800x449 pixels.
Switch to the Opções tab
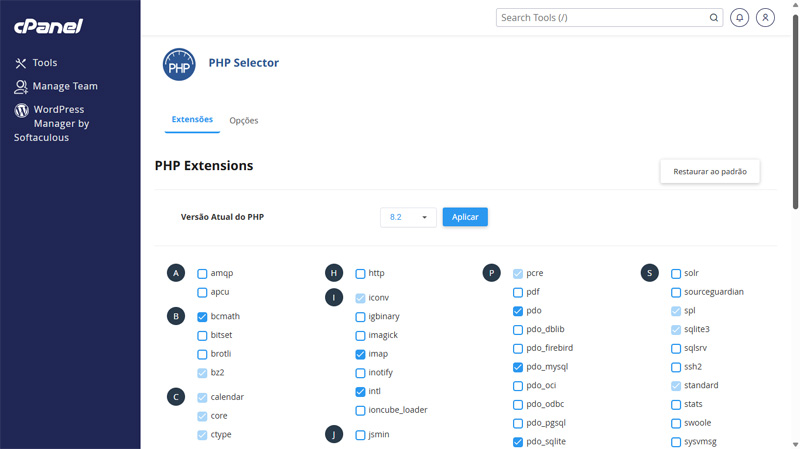click(244, 120)
